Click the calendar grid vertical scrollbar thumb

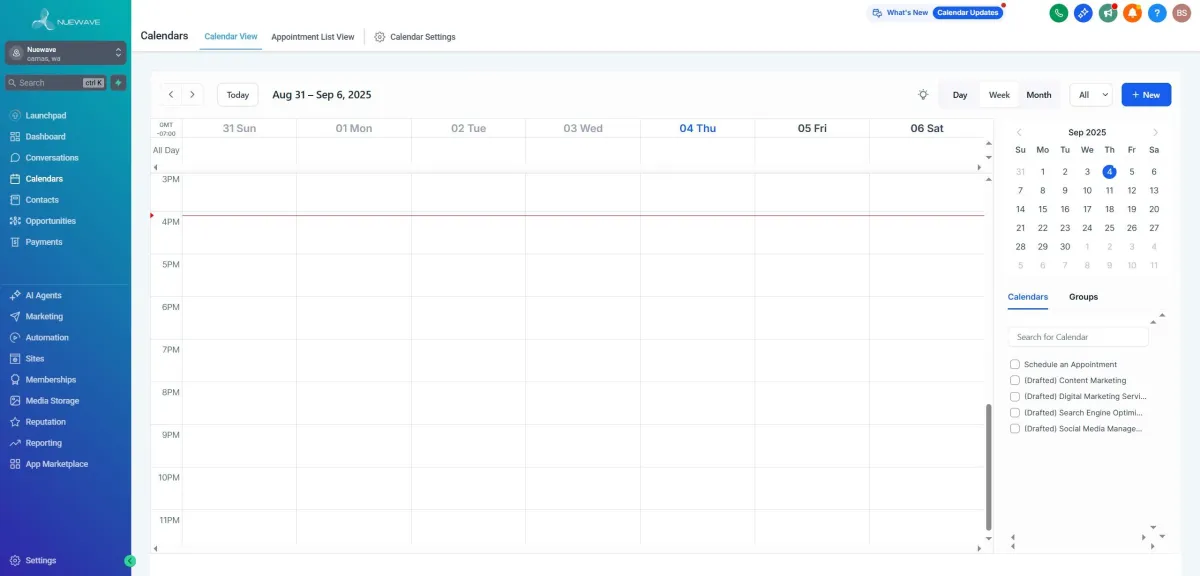(x=989, y=467)
